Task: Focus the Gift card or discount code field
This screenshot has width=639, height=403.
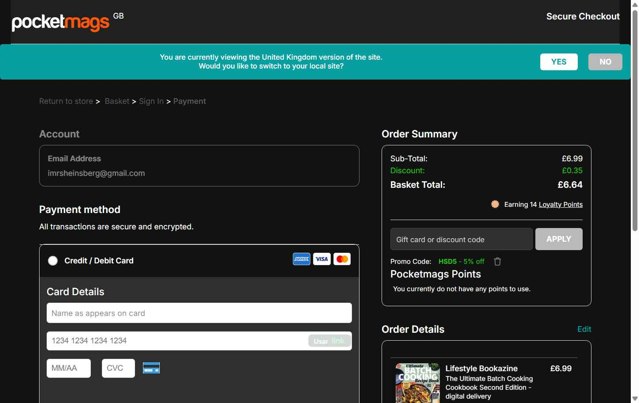Action: click(461, 239)
